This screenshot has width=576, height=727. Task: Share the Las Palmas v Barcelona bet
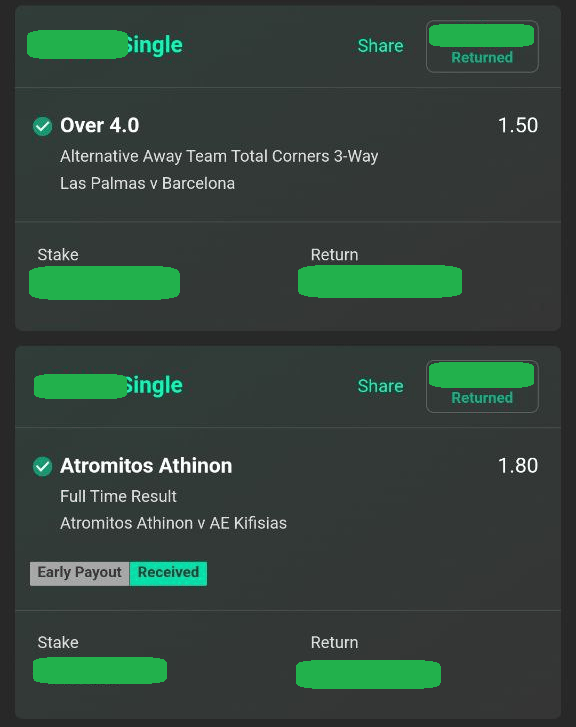click(x=380, y=46)
